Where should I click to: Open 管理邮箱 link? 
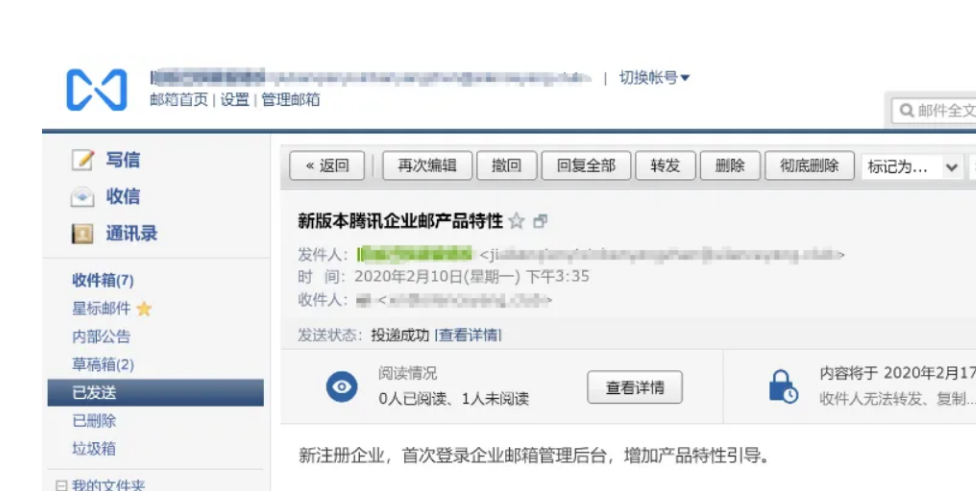[x=291, y=100]
